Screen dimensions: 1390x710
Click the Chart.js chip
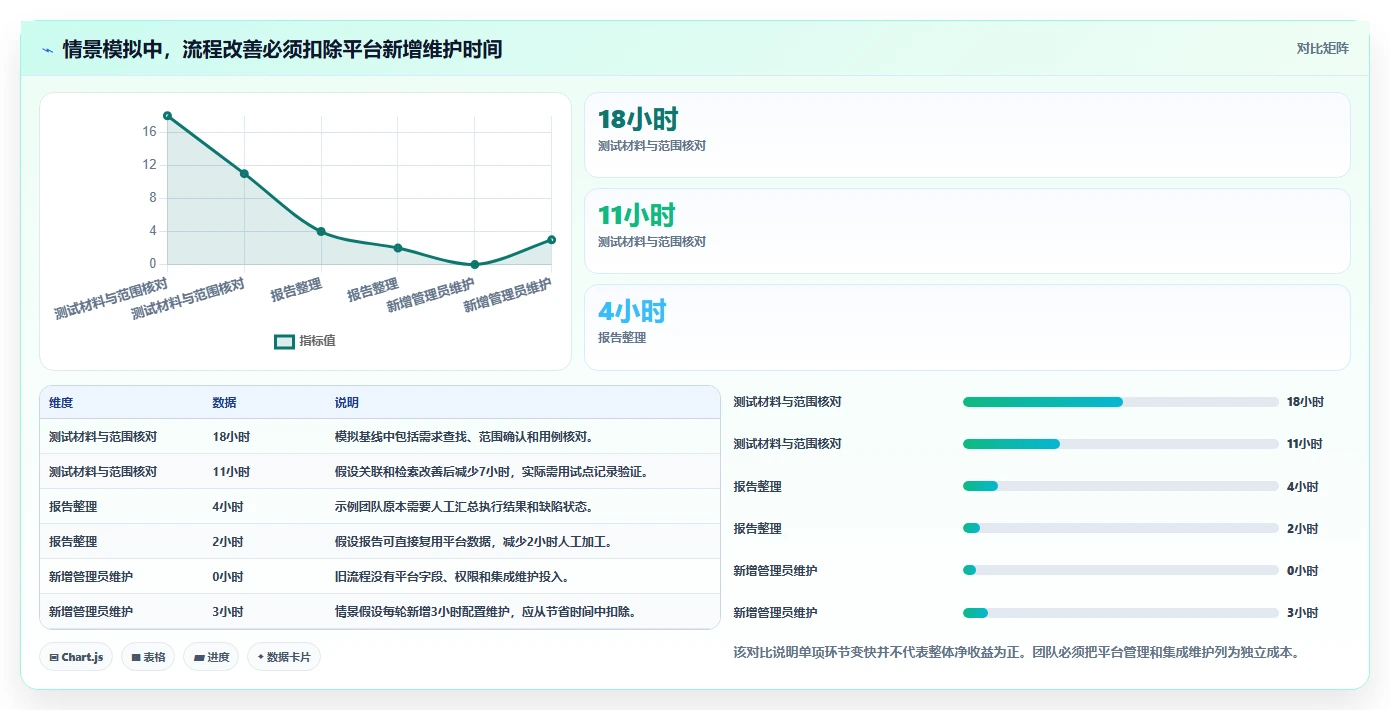pos(76,657)
